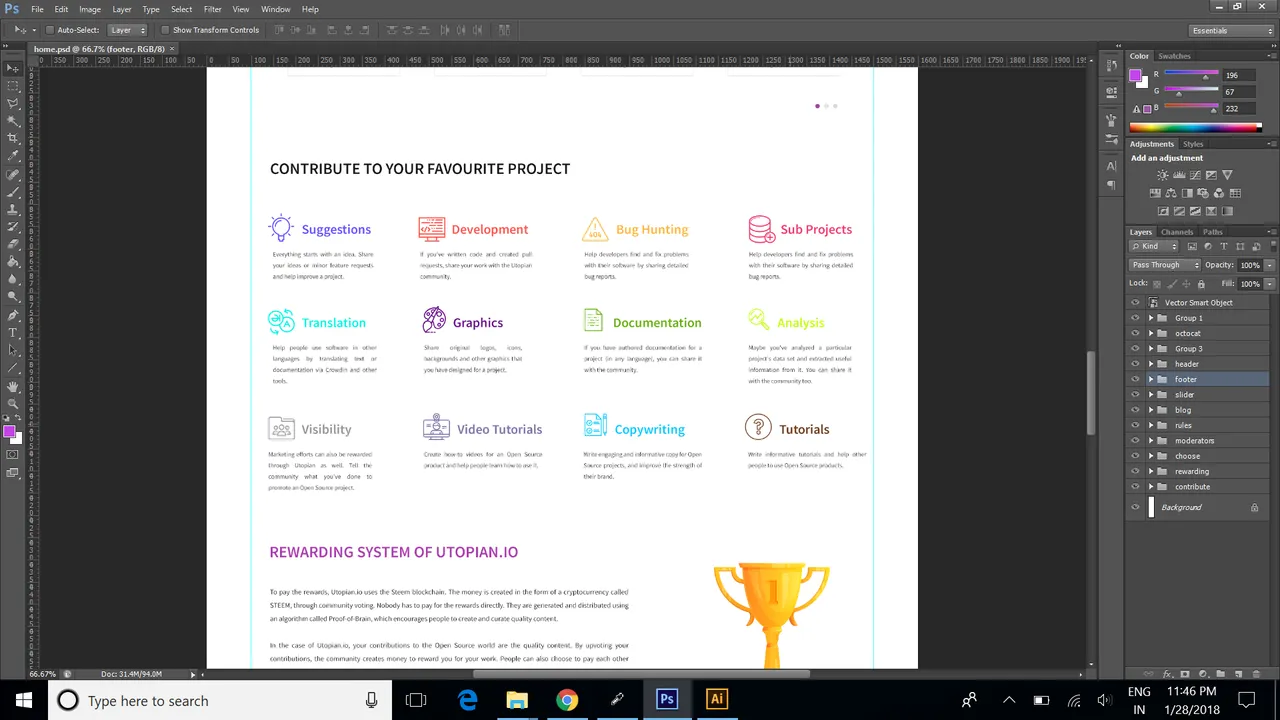Open the Pass Through blend mode dropdown
This screenshot has height=720, width=1280.
tap(1165, 265)
